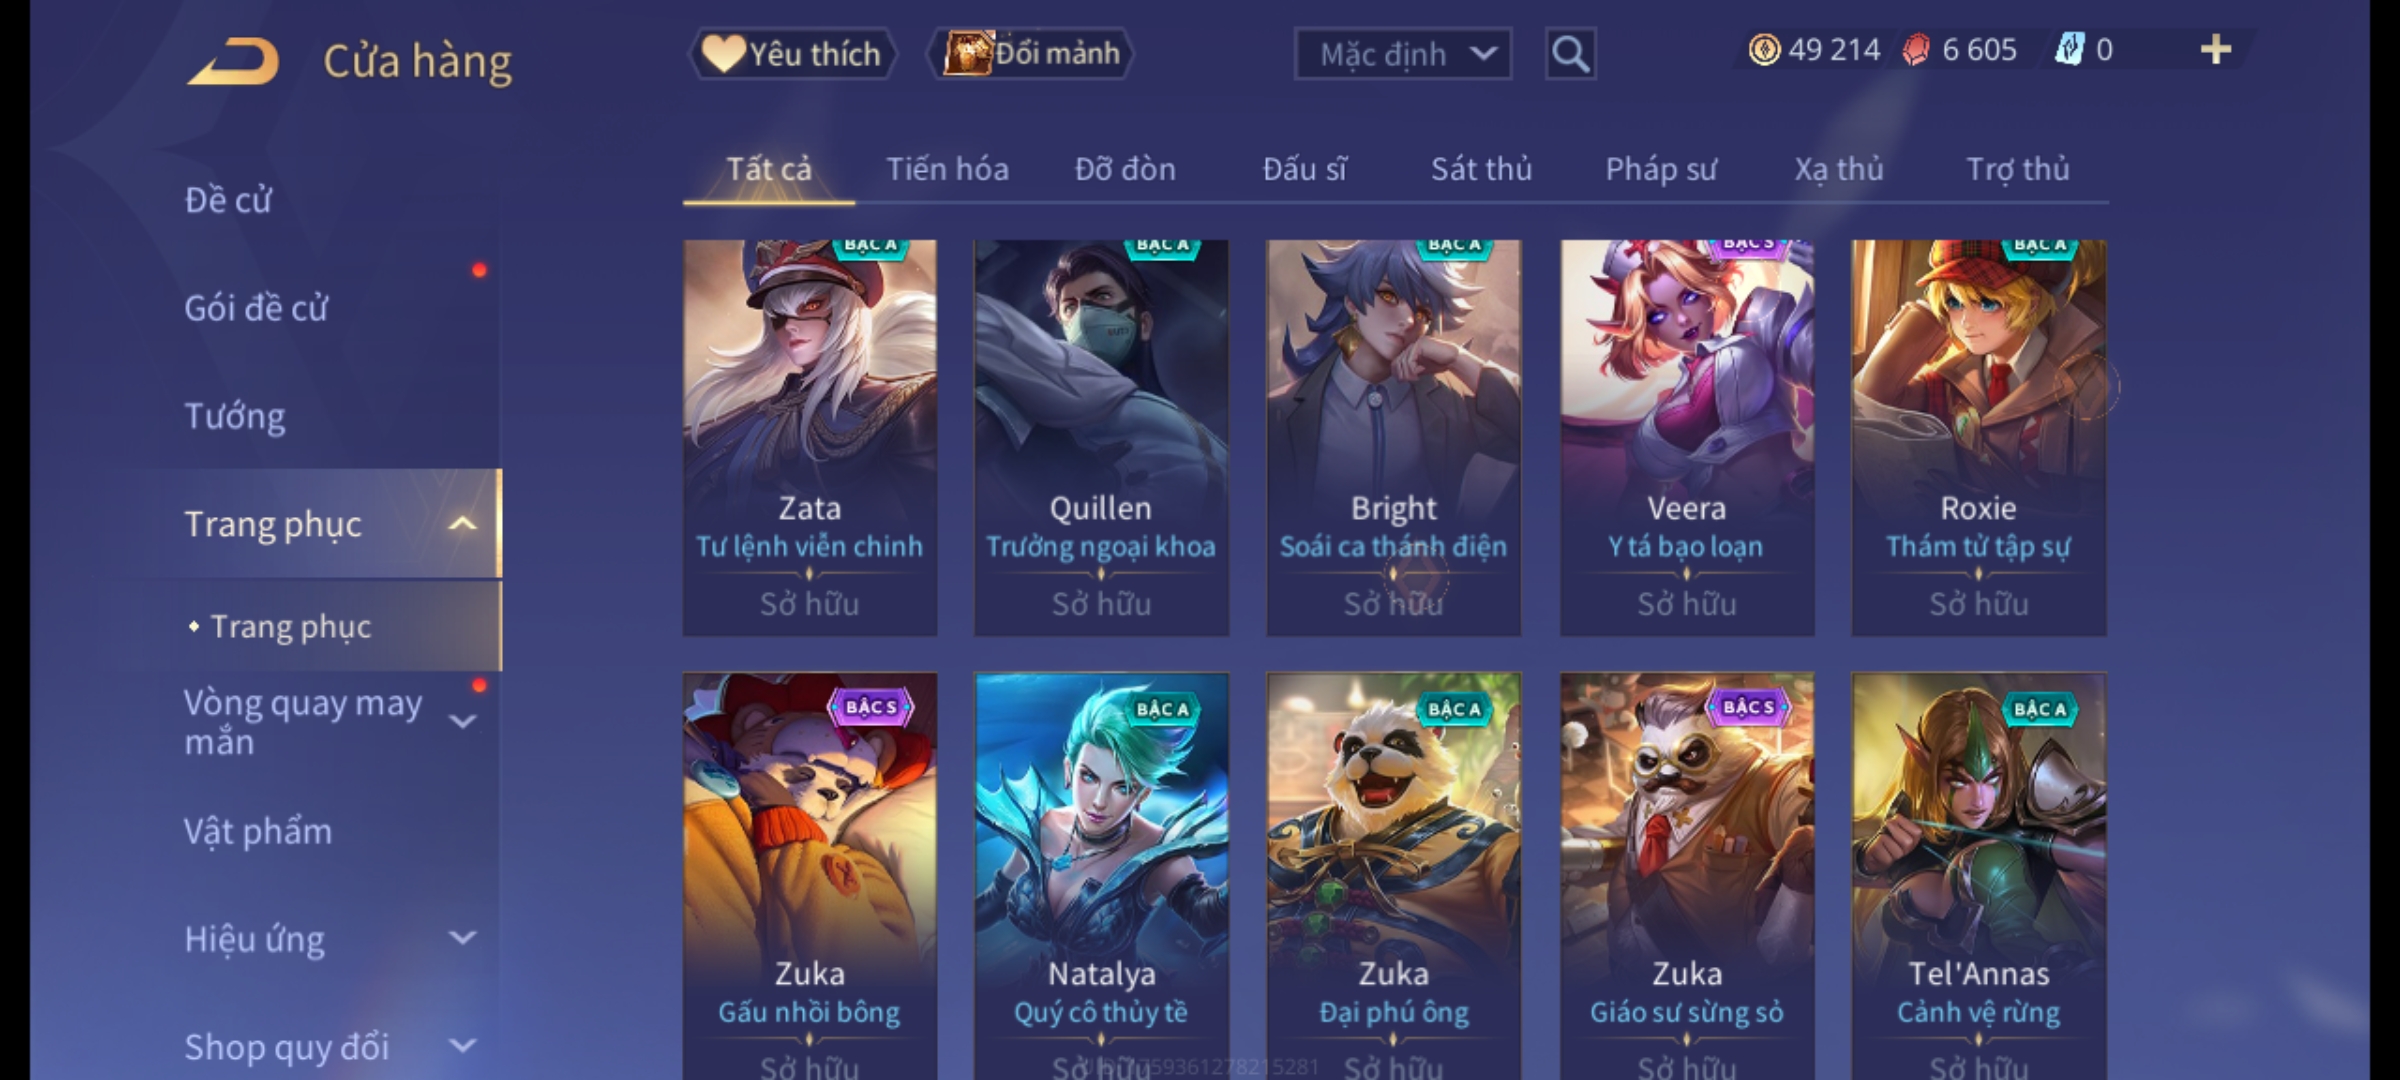The height and width of the screenshot is (1080, 2400).
Task: Open search with the magnifier icon
Action: click(1570, 54)
